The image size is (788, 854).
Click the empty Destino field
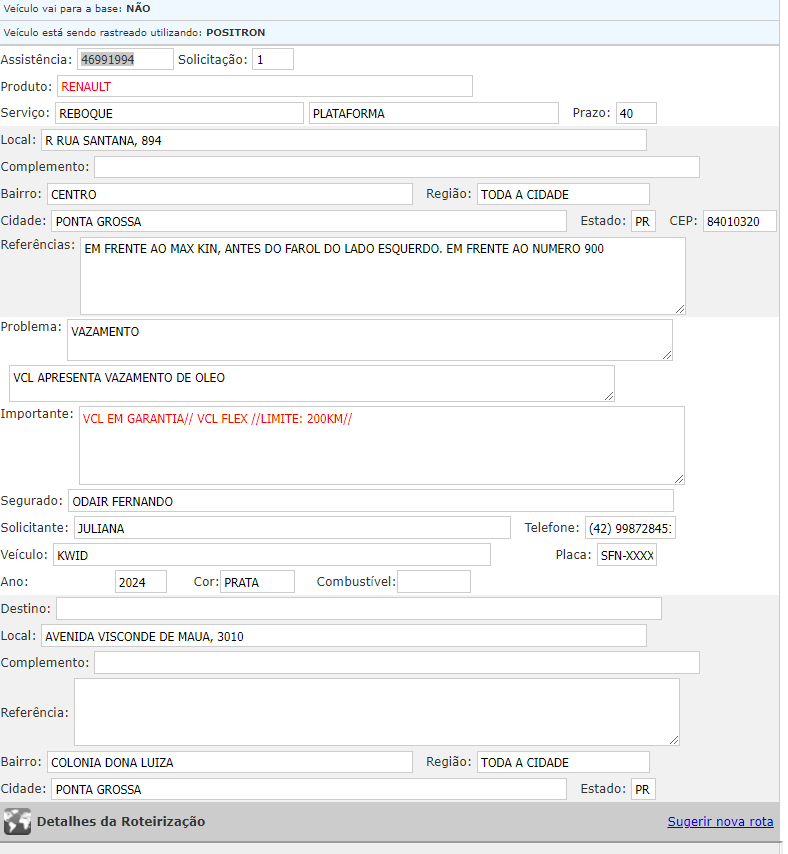[x=359, y=608]
